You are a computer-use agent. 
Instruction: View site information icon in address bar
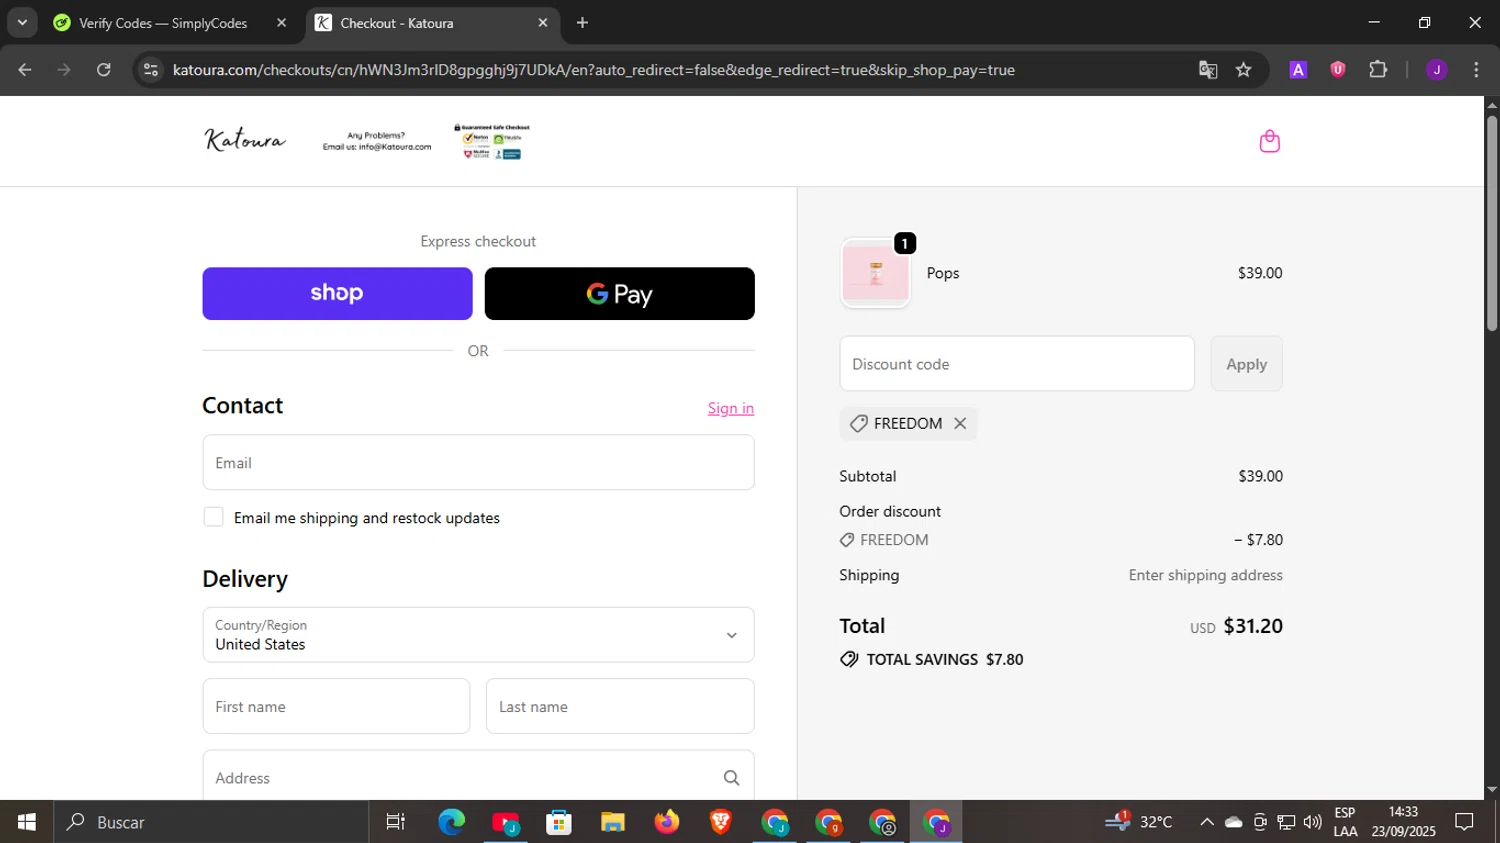[151, 70]
